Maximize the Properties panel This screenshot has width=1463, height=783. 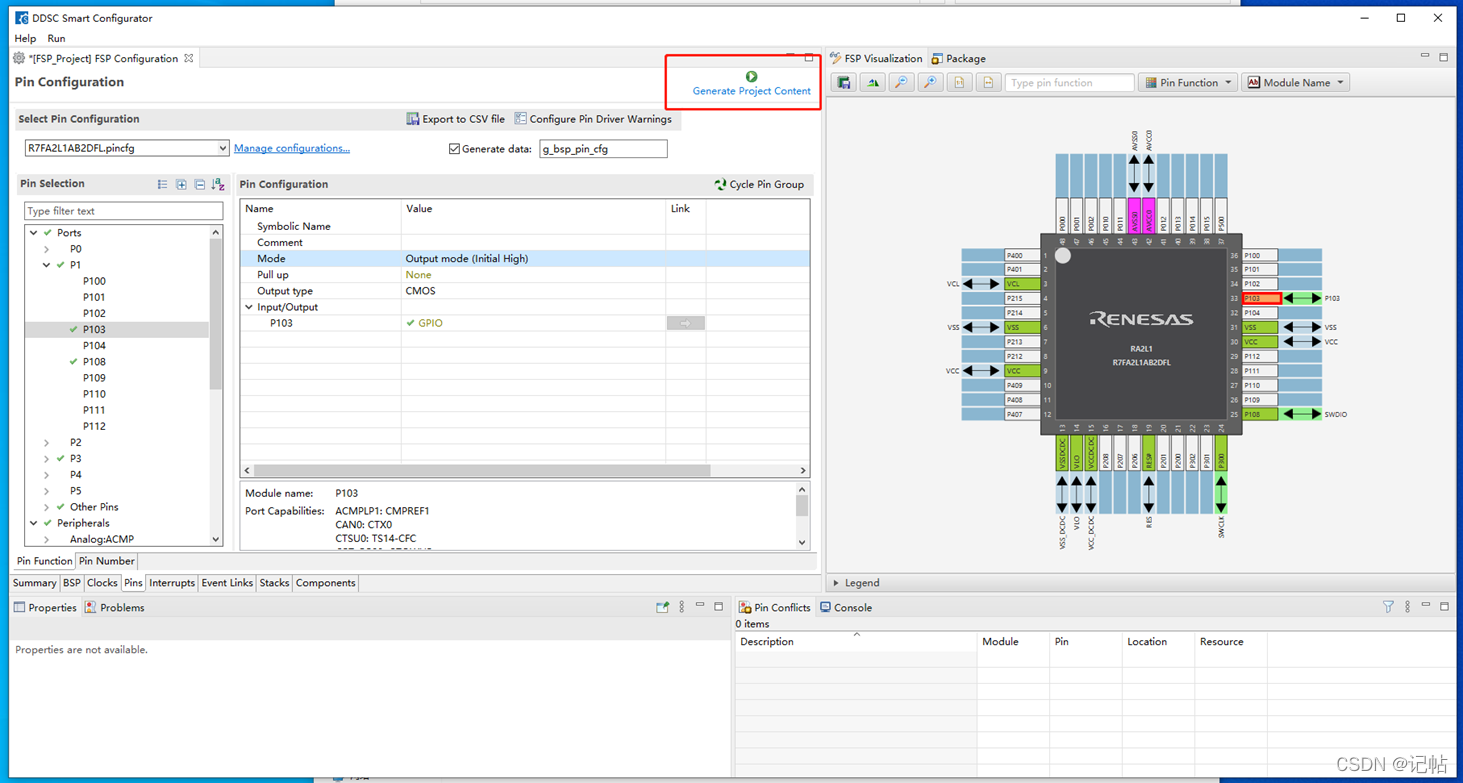point(718,606)
